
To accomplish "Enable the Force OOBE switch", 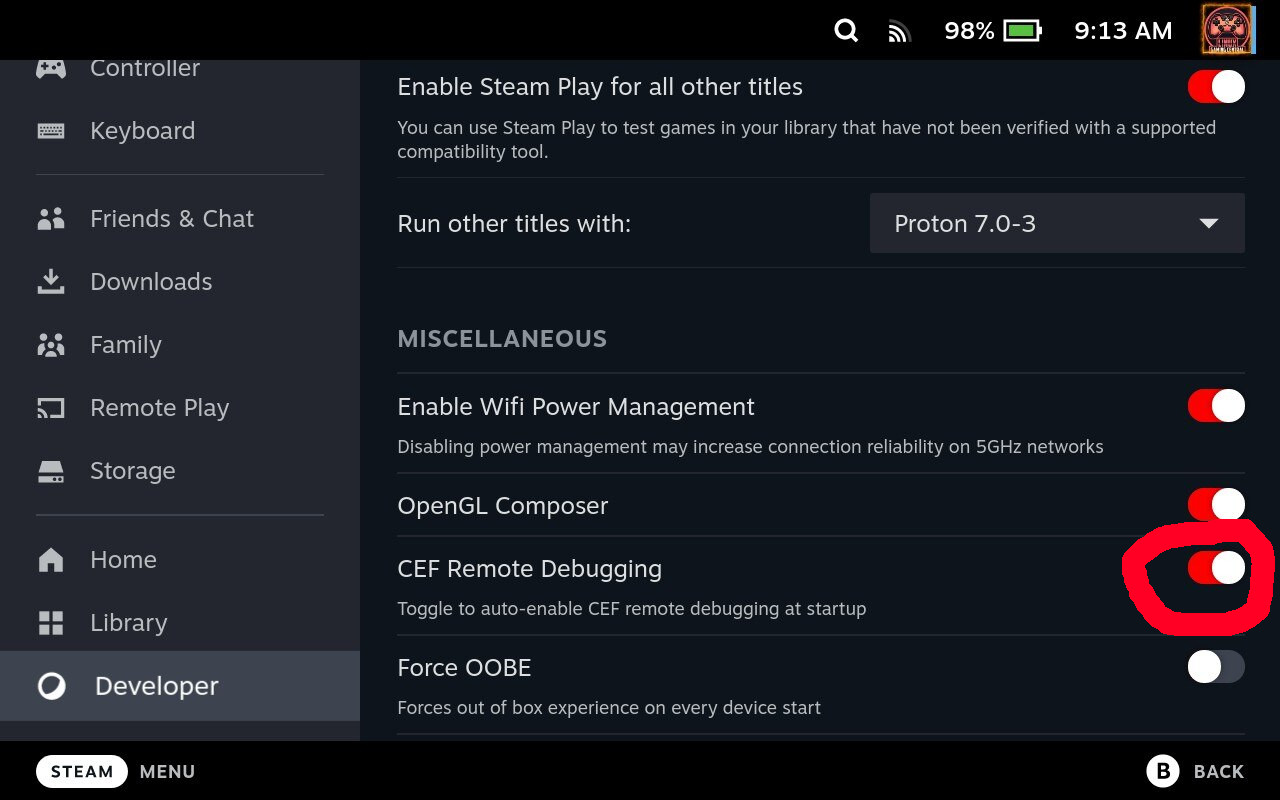I will (1216, 667).
